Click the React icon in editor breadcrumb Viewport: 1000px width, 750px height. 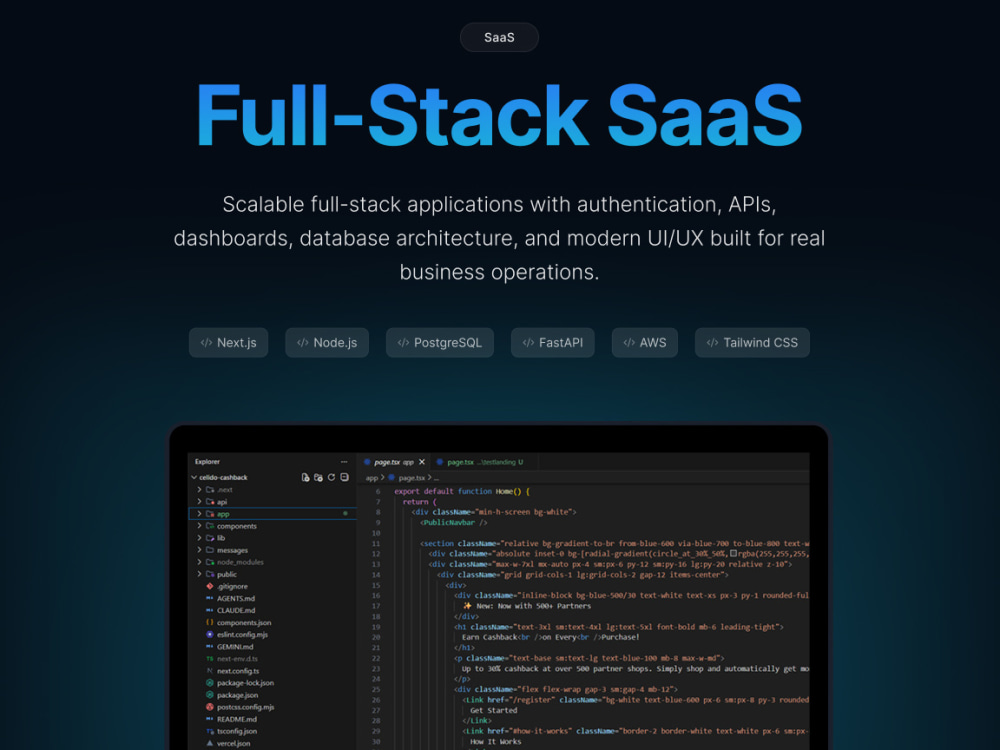tap(392, 478)
